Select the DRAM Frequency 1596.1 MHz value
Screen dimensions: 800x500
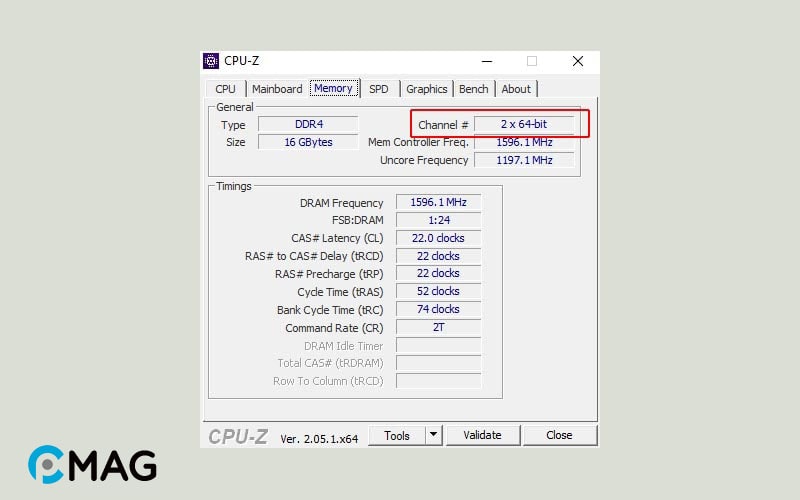coord(438,202)
